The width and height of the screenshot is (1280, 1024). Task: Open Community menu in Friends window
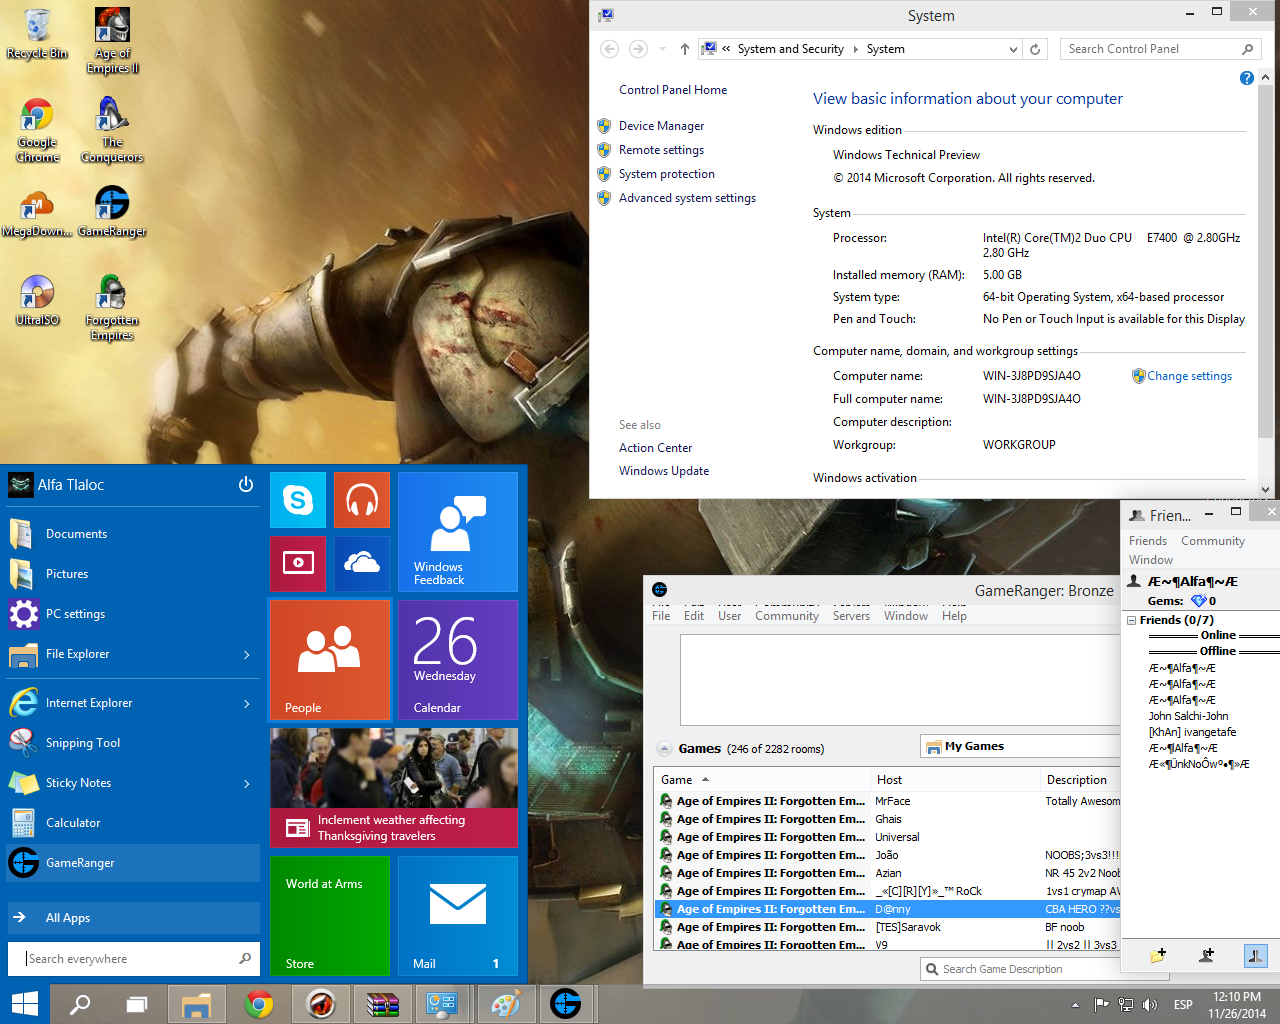1213,541
